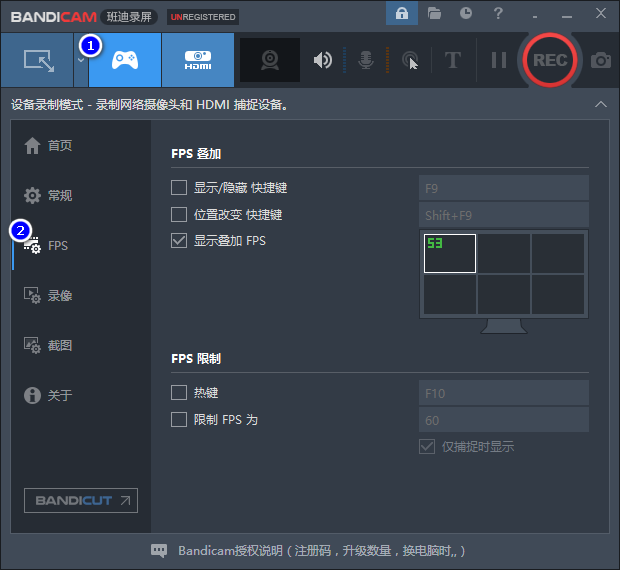Select top-right FPS overlay position
The width and height of the screenshot is (620, 570).
click(x=558, y=253)
